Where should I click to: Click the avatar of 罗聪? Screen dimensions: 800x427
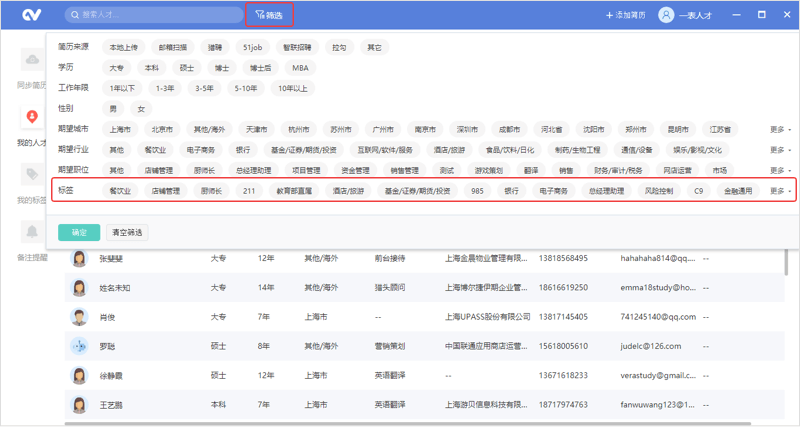tap(79, 346)
